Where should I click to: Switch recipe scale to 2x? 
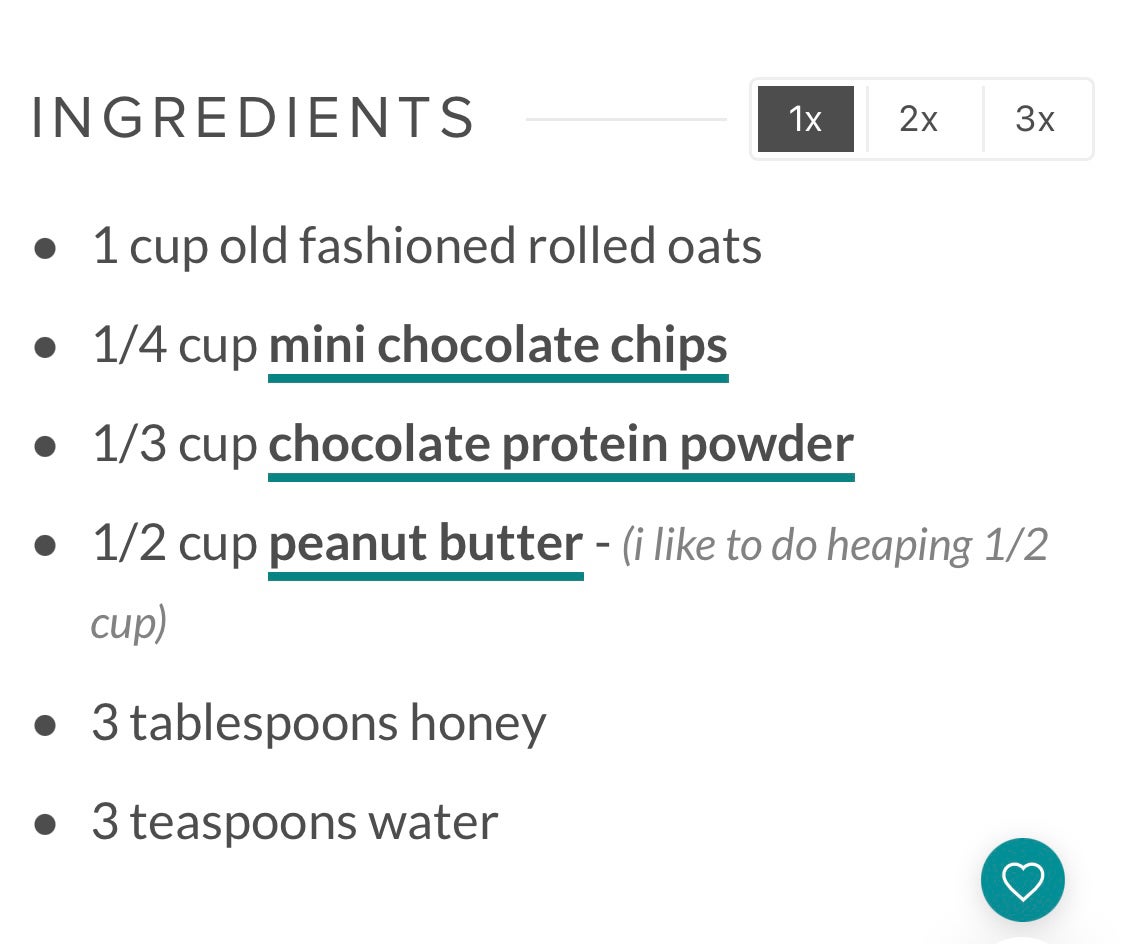tap(918, 119)
